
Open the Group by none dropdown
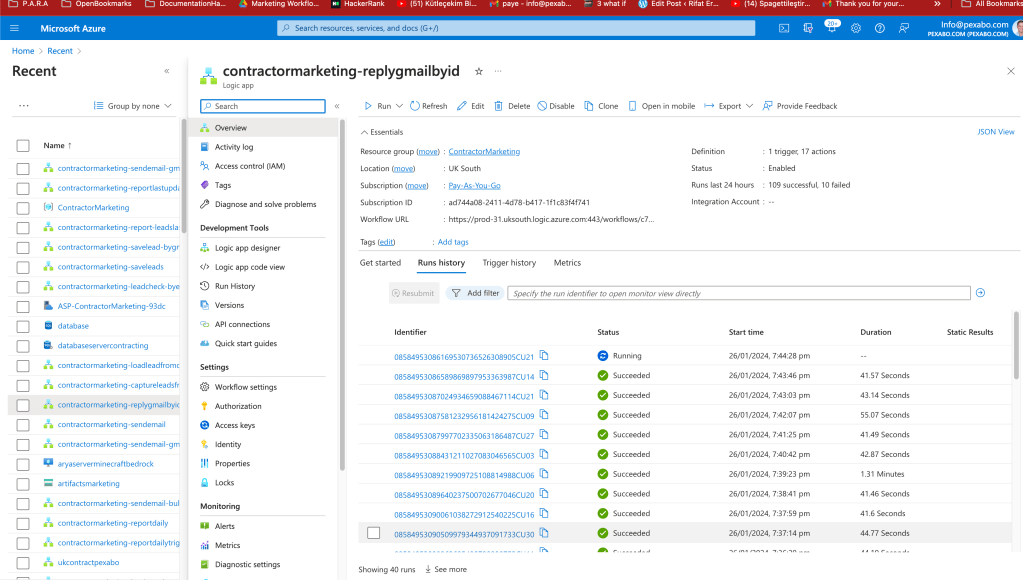coord(132,106)
